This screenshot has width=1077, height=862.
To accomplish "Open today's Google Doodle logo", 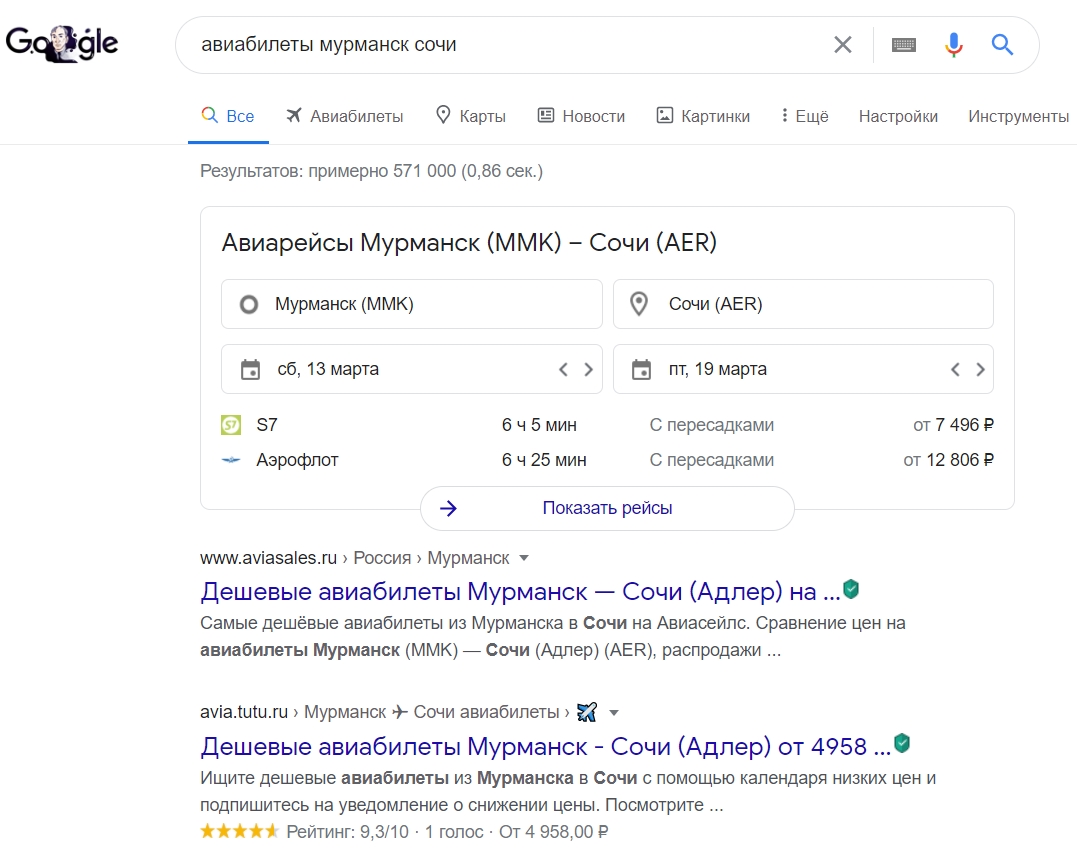I will (x=62, y=43).
